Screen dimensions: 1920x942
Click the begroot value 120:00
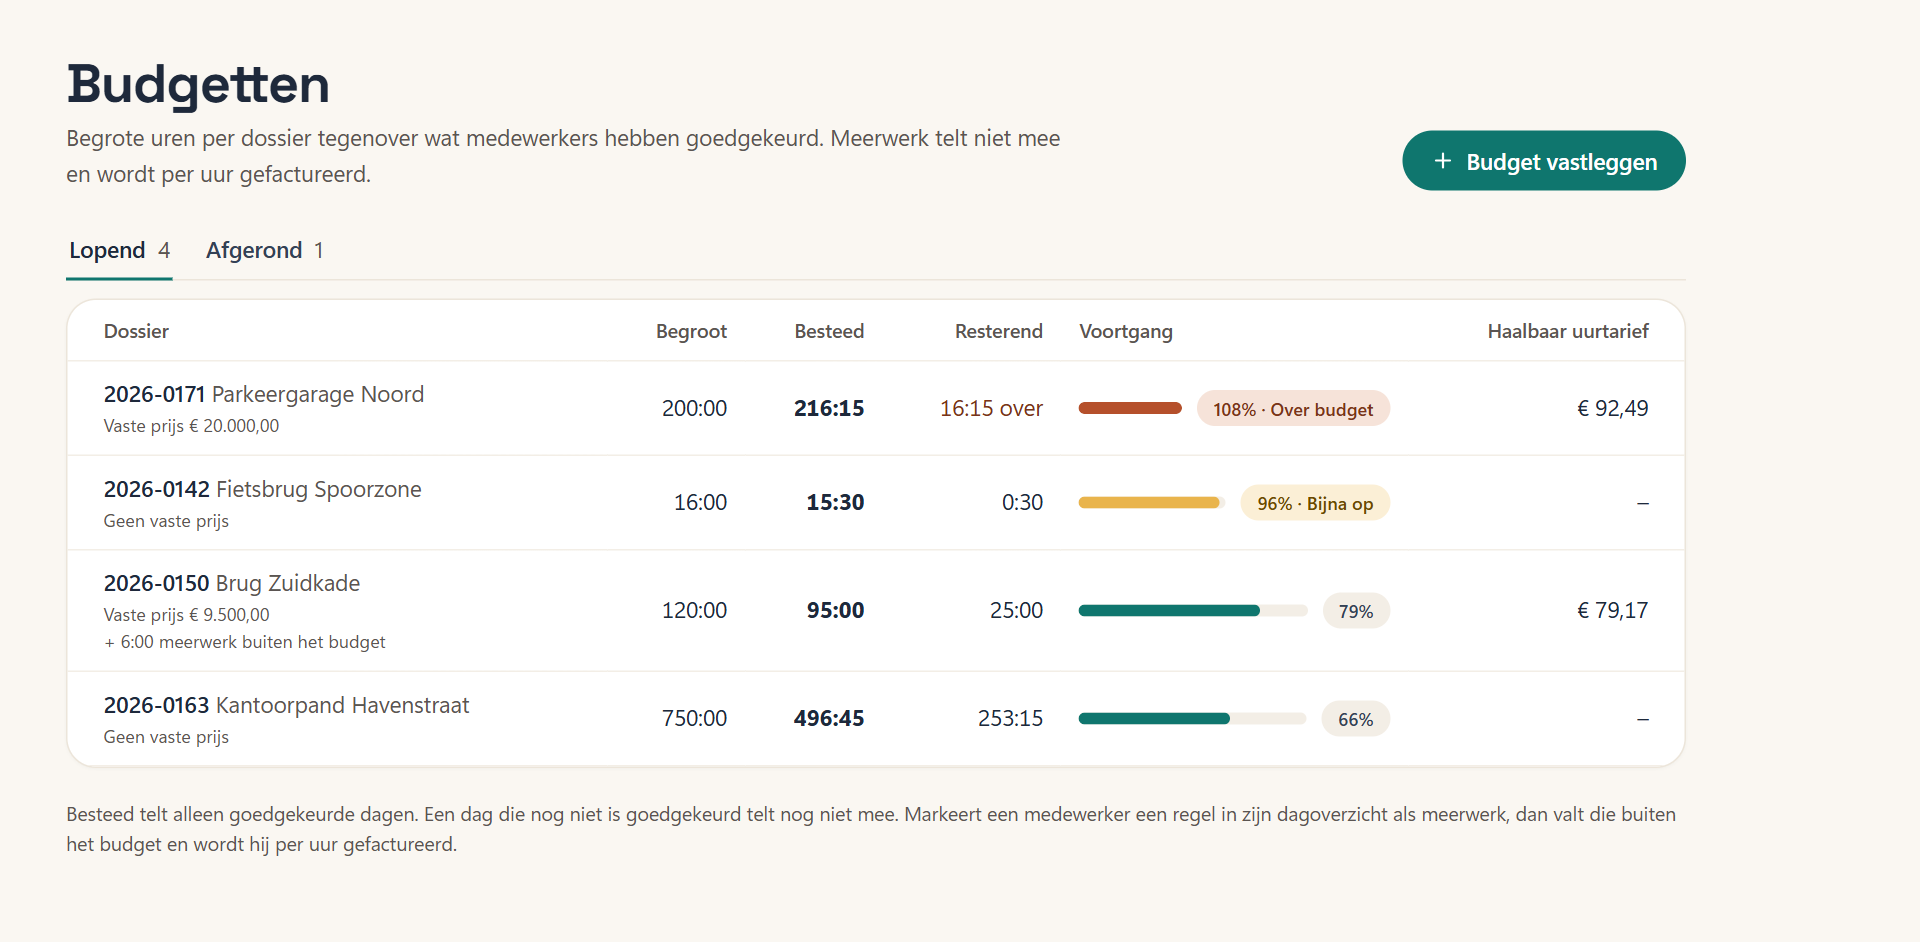pyautogui.click(x=694, y=610)
